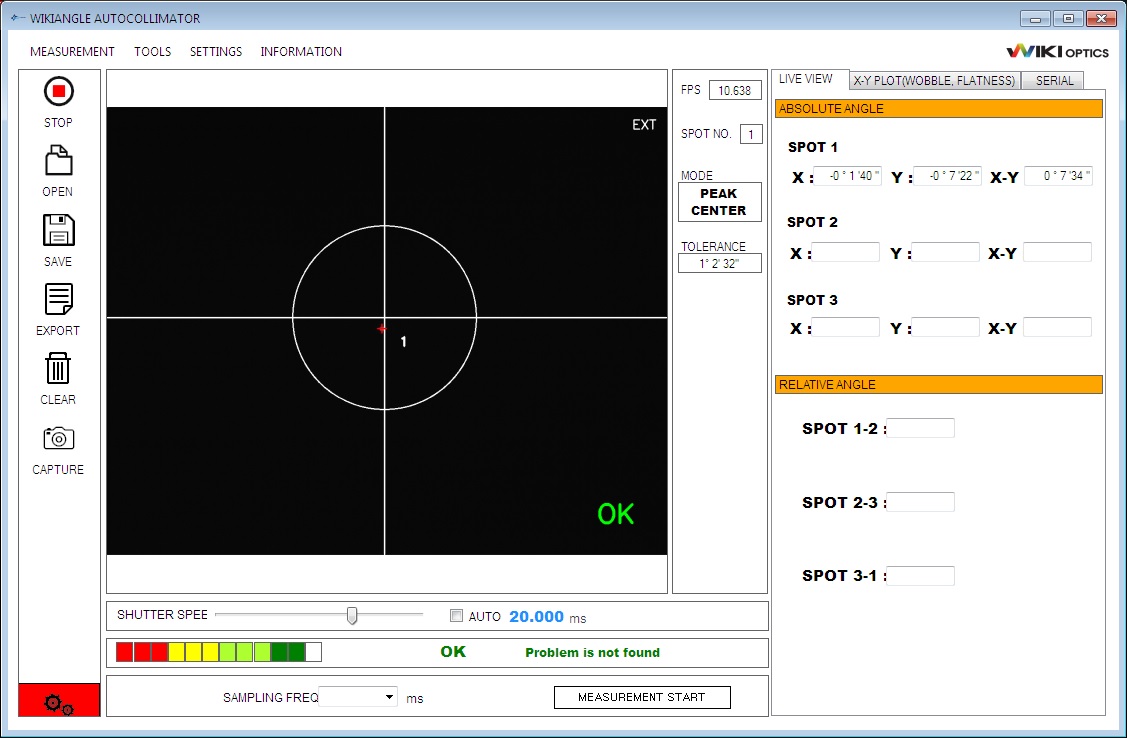
Task: Open the MEASUREMENT menu
Action: [x=72, y=52]
